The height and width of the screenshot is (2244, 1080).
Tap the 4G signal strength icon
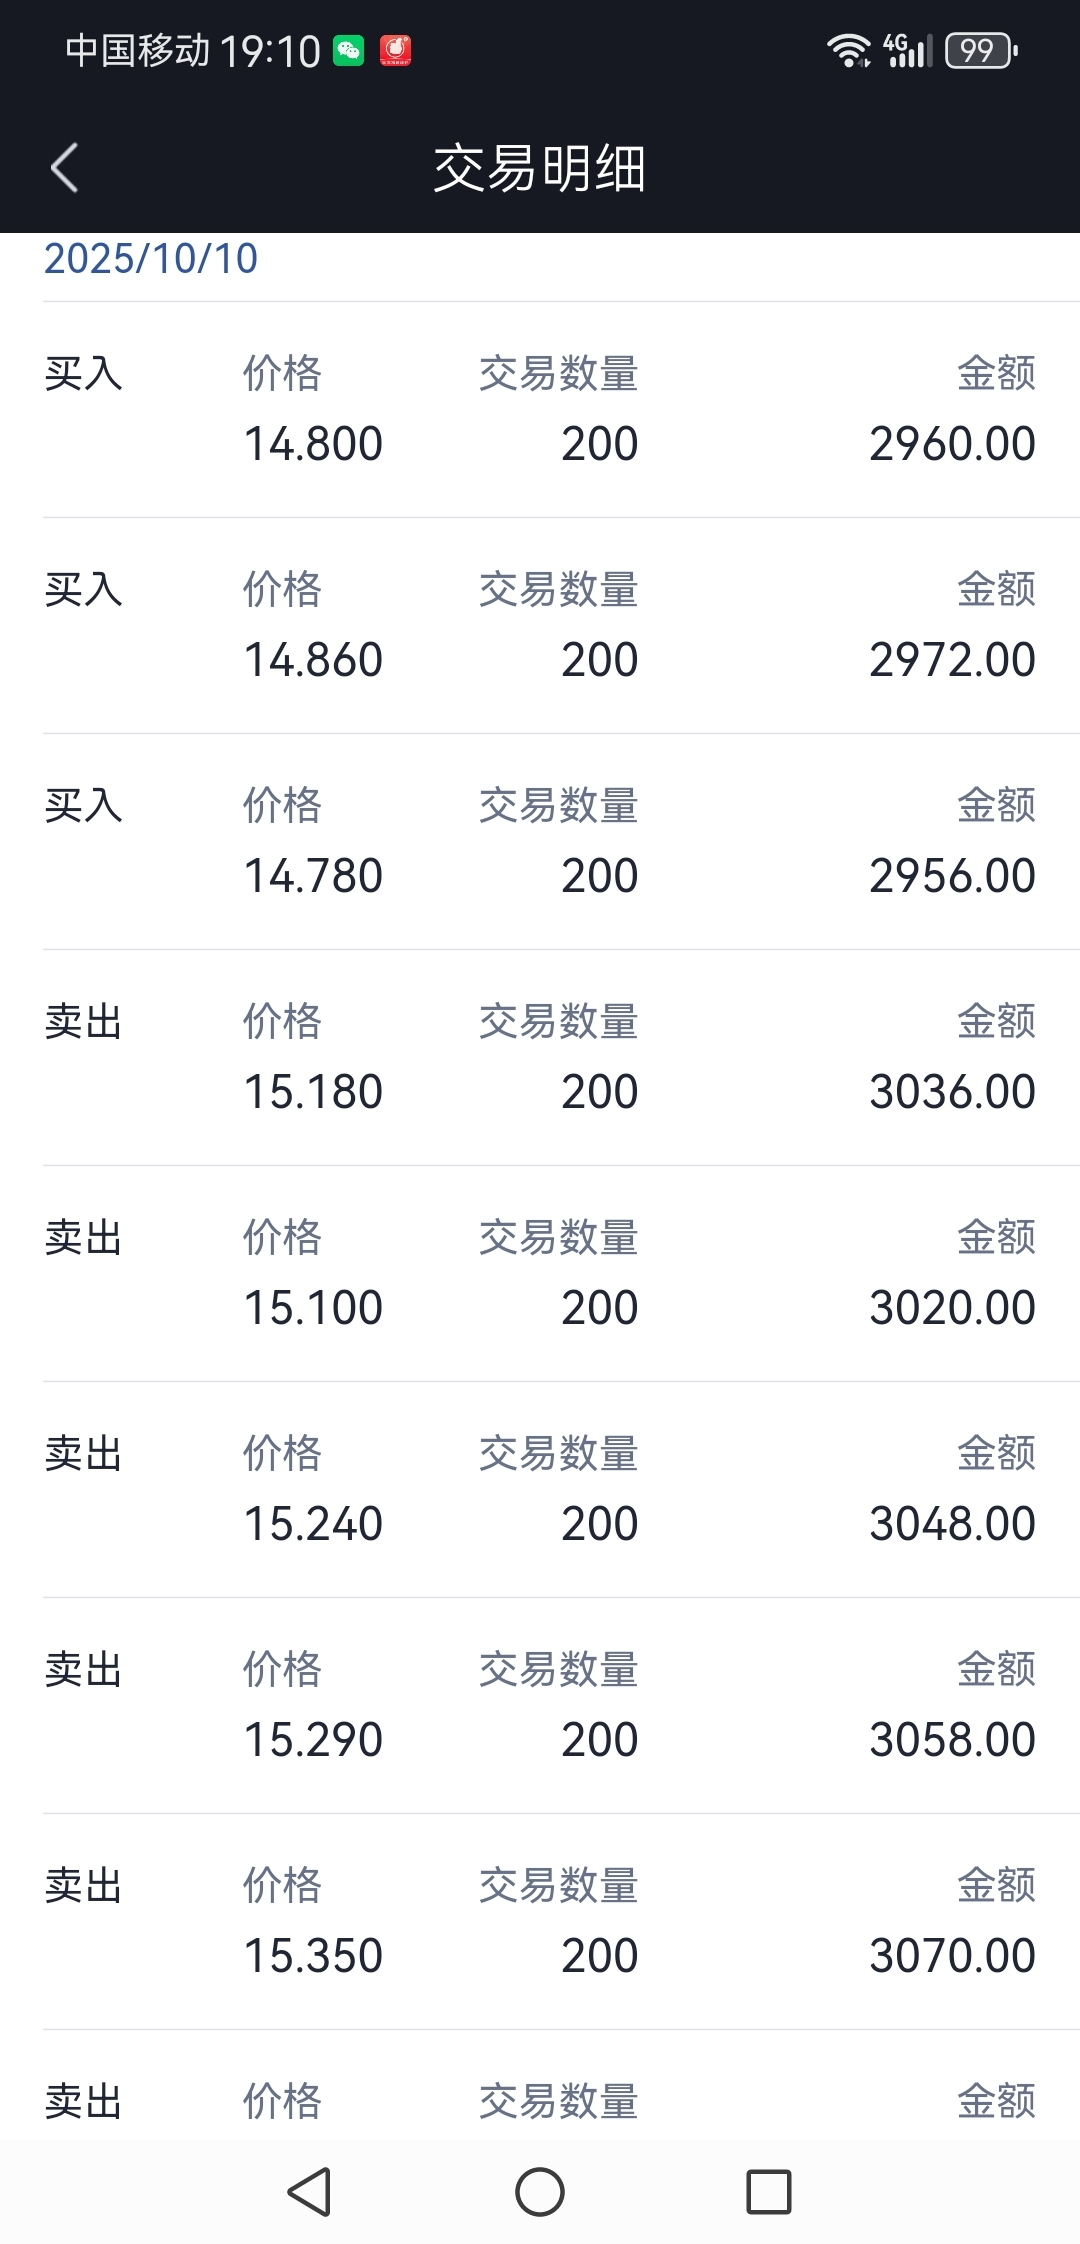click(908, 50)
